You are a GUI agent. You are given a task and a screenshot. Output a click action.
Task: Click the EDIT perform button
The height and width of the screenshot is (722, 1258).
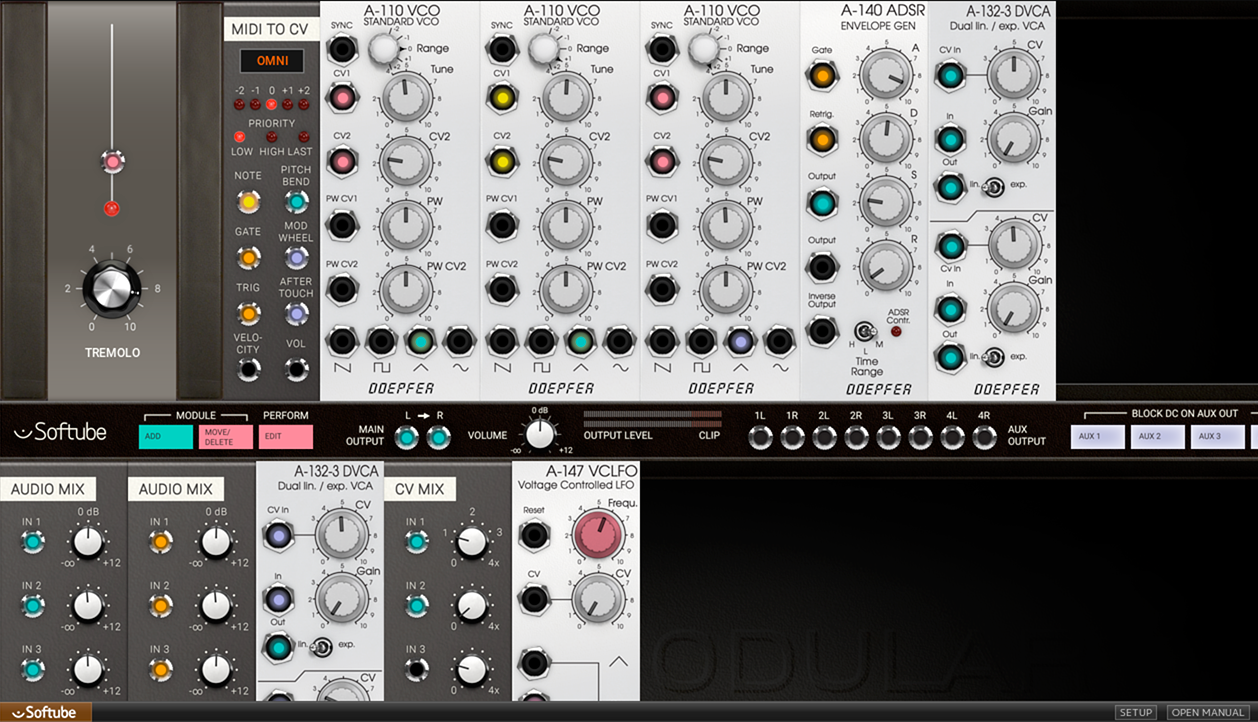pos(286,437)
